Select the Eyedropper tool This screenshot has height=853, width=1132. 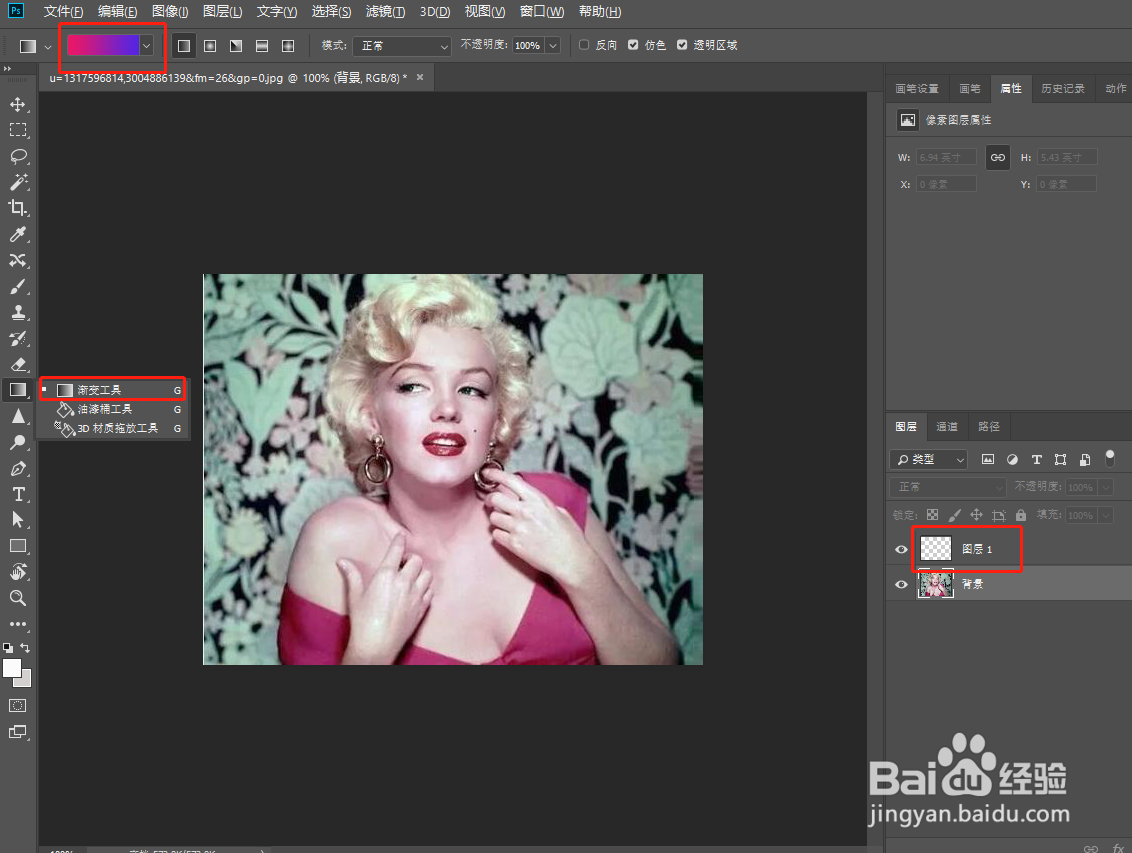18,234
